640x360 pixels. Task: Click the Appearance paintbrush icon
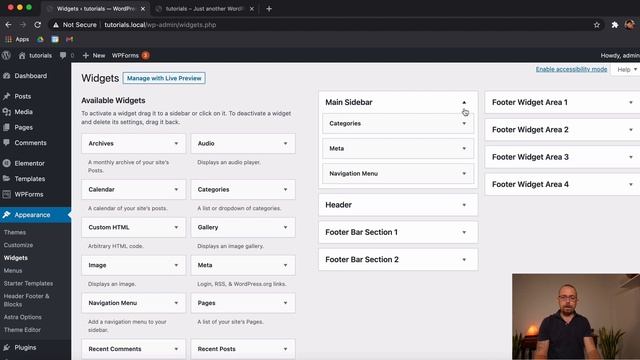pos(7,215)
